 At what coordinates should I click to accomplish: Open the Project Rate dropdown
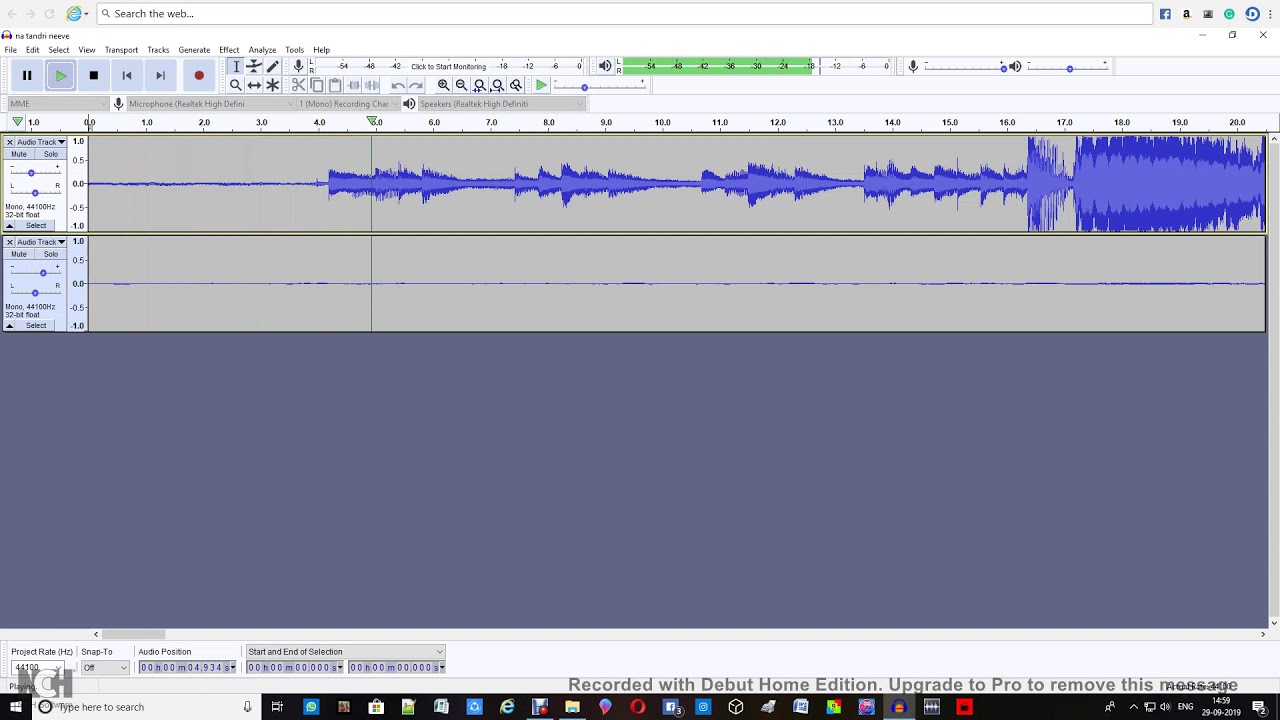pos(38,667)
